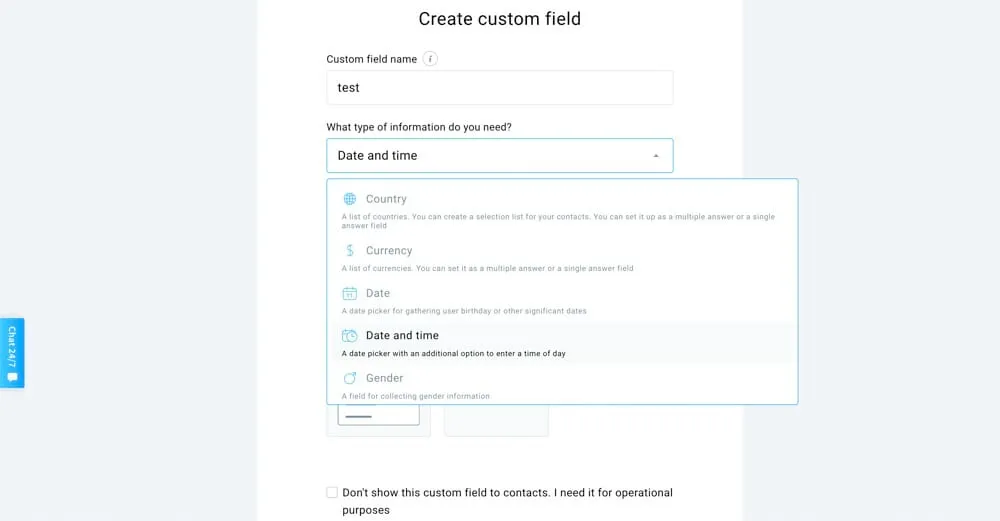
Task: Click the globe icon for Country
Action: click(x=349, y=199)
